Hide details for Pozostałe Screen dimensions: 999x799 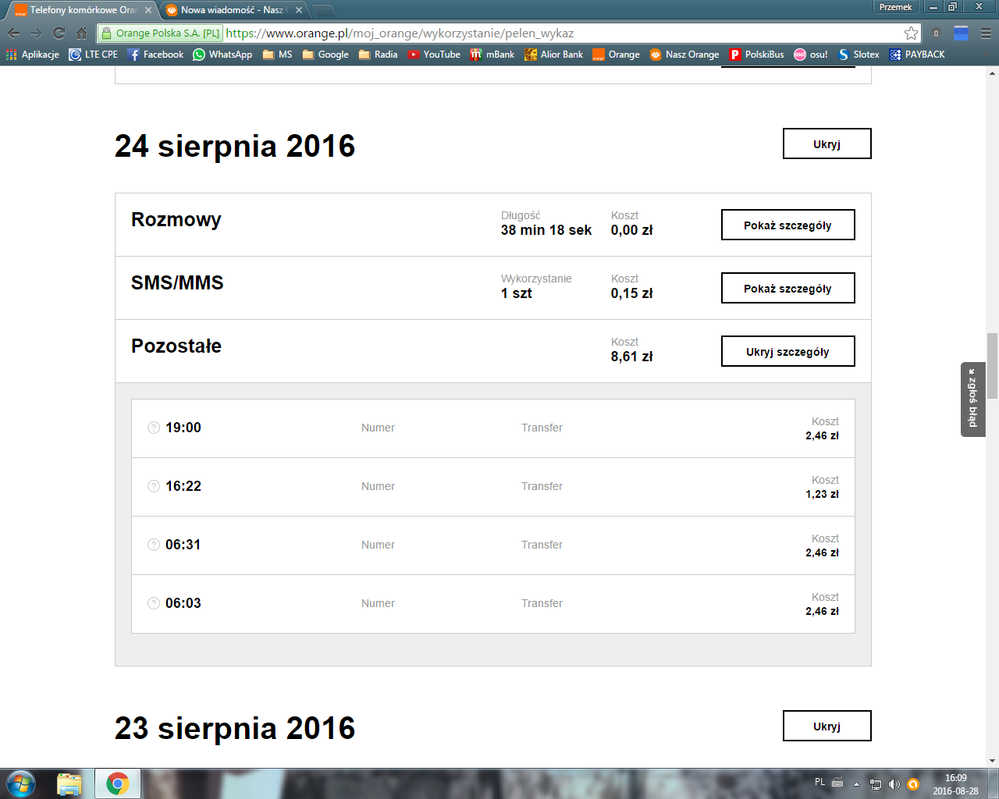pos(787,351)
